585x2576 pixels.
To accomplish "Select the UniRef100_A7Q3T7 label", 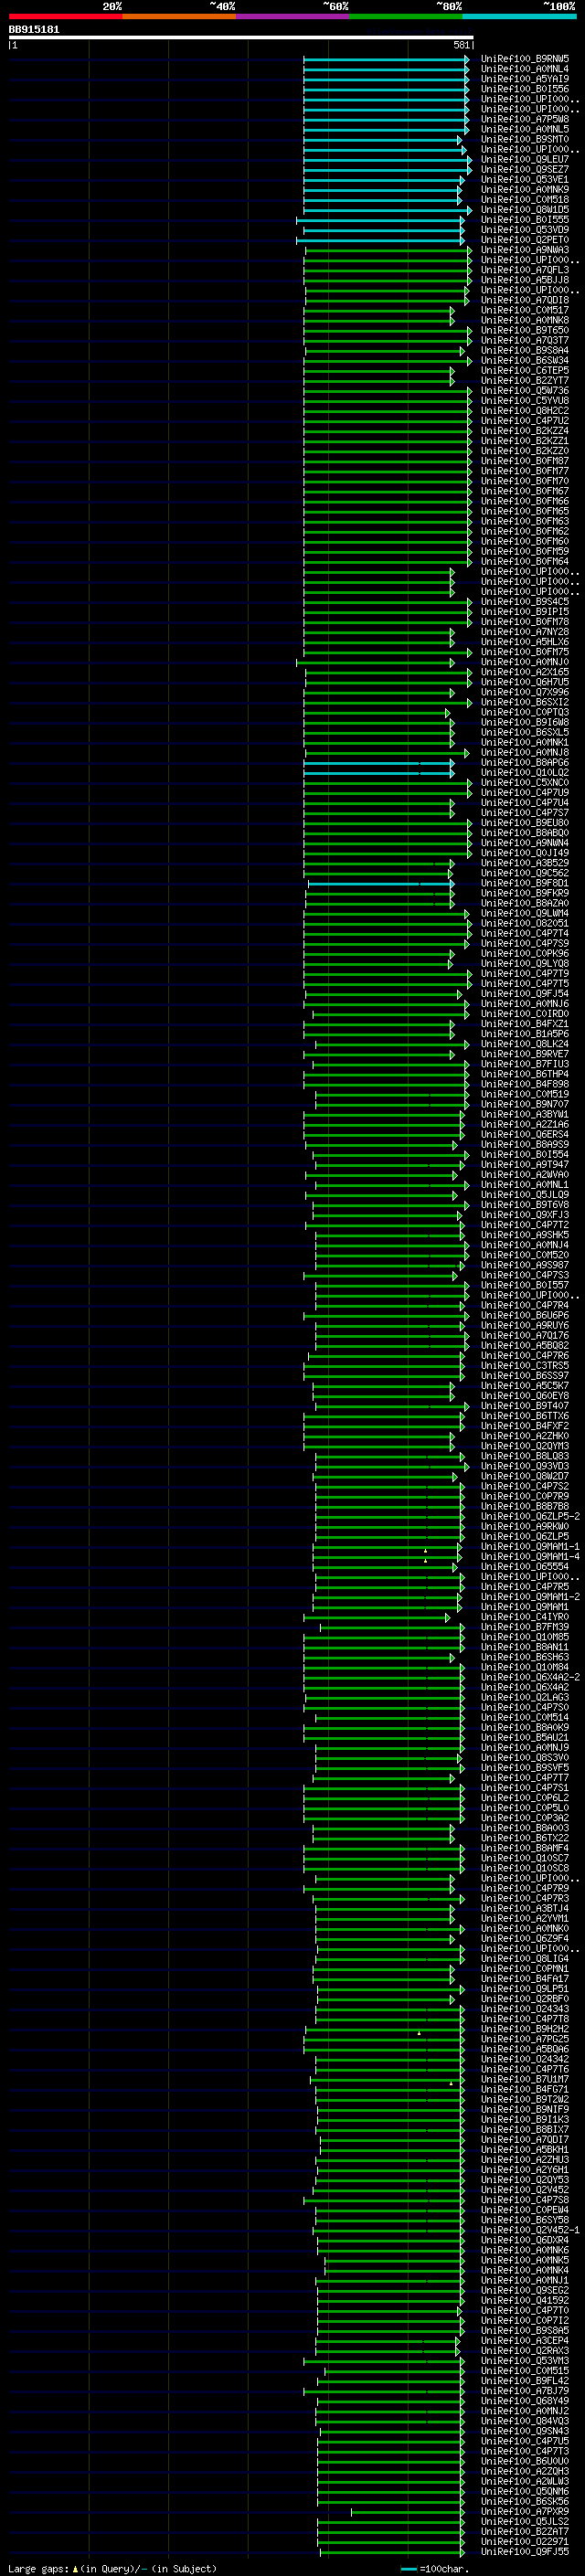I will (x=525, y=340).
